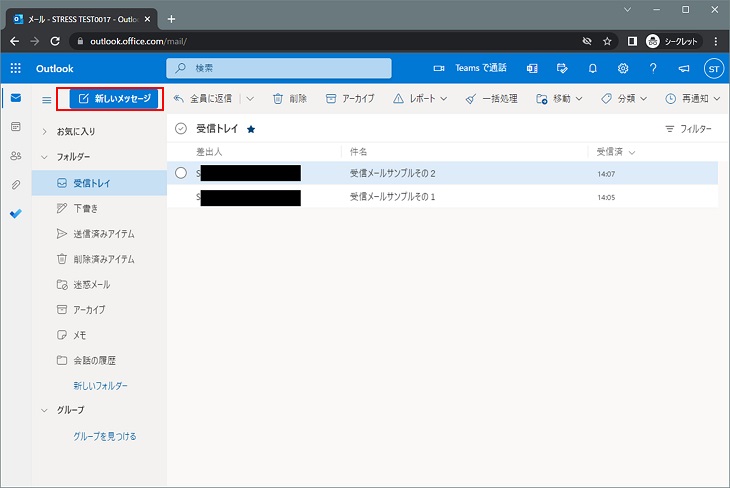Screen dimensions: 730x488
Task: Open Chrome three-dot menu
Action: tap(716, 41)
